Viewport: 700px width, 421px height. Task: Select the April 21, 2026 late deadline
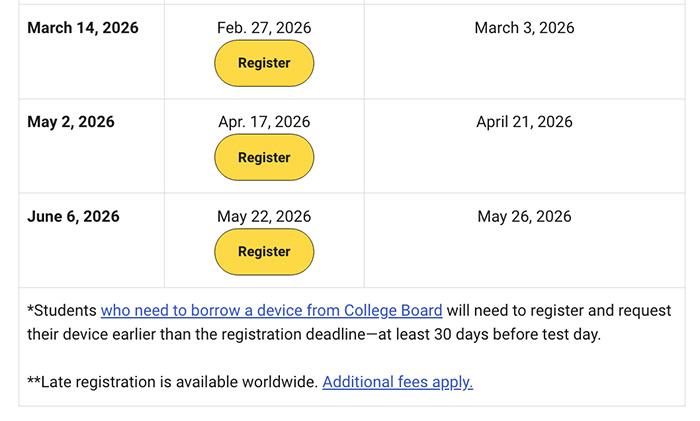coord(524,122)
